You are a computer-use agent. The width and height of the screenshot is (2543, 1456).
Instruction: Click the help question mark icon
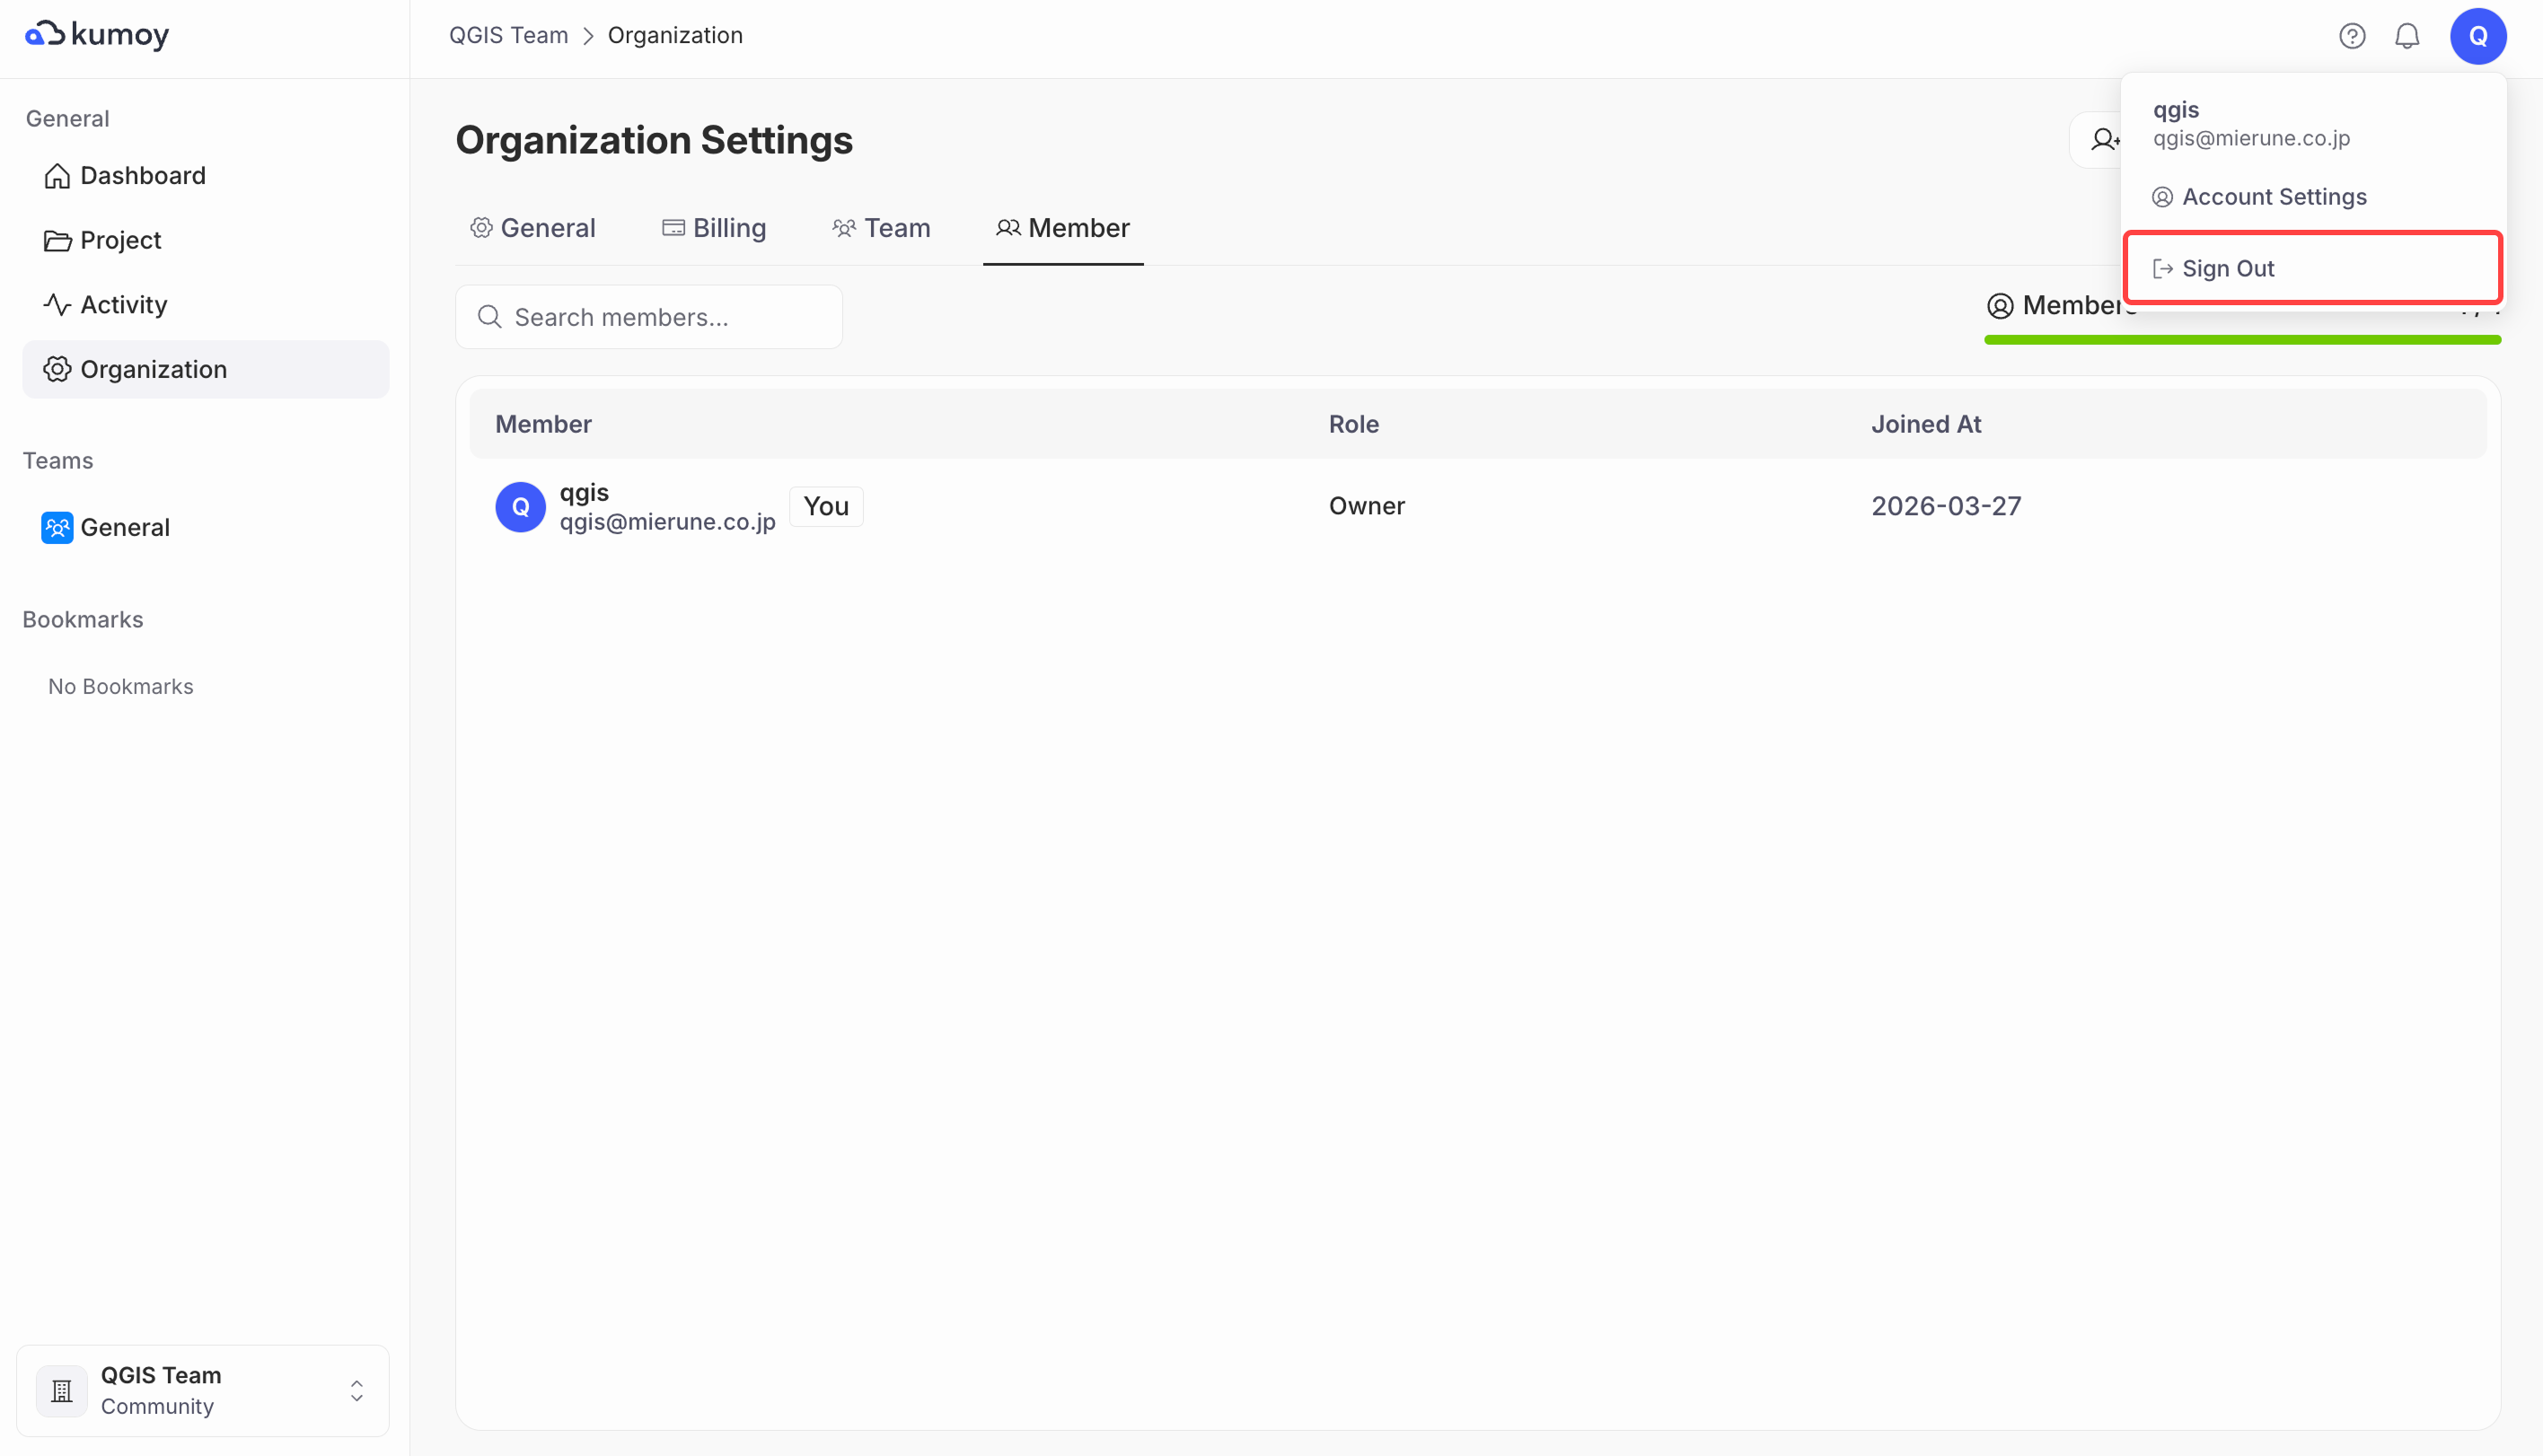pos(2351,36)
